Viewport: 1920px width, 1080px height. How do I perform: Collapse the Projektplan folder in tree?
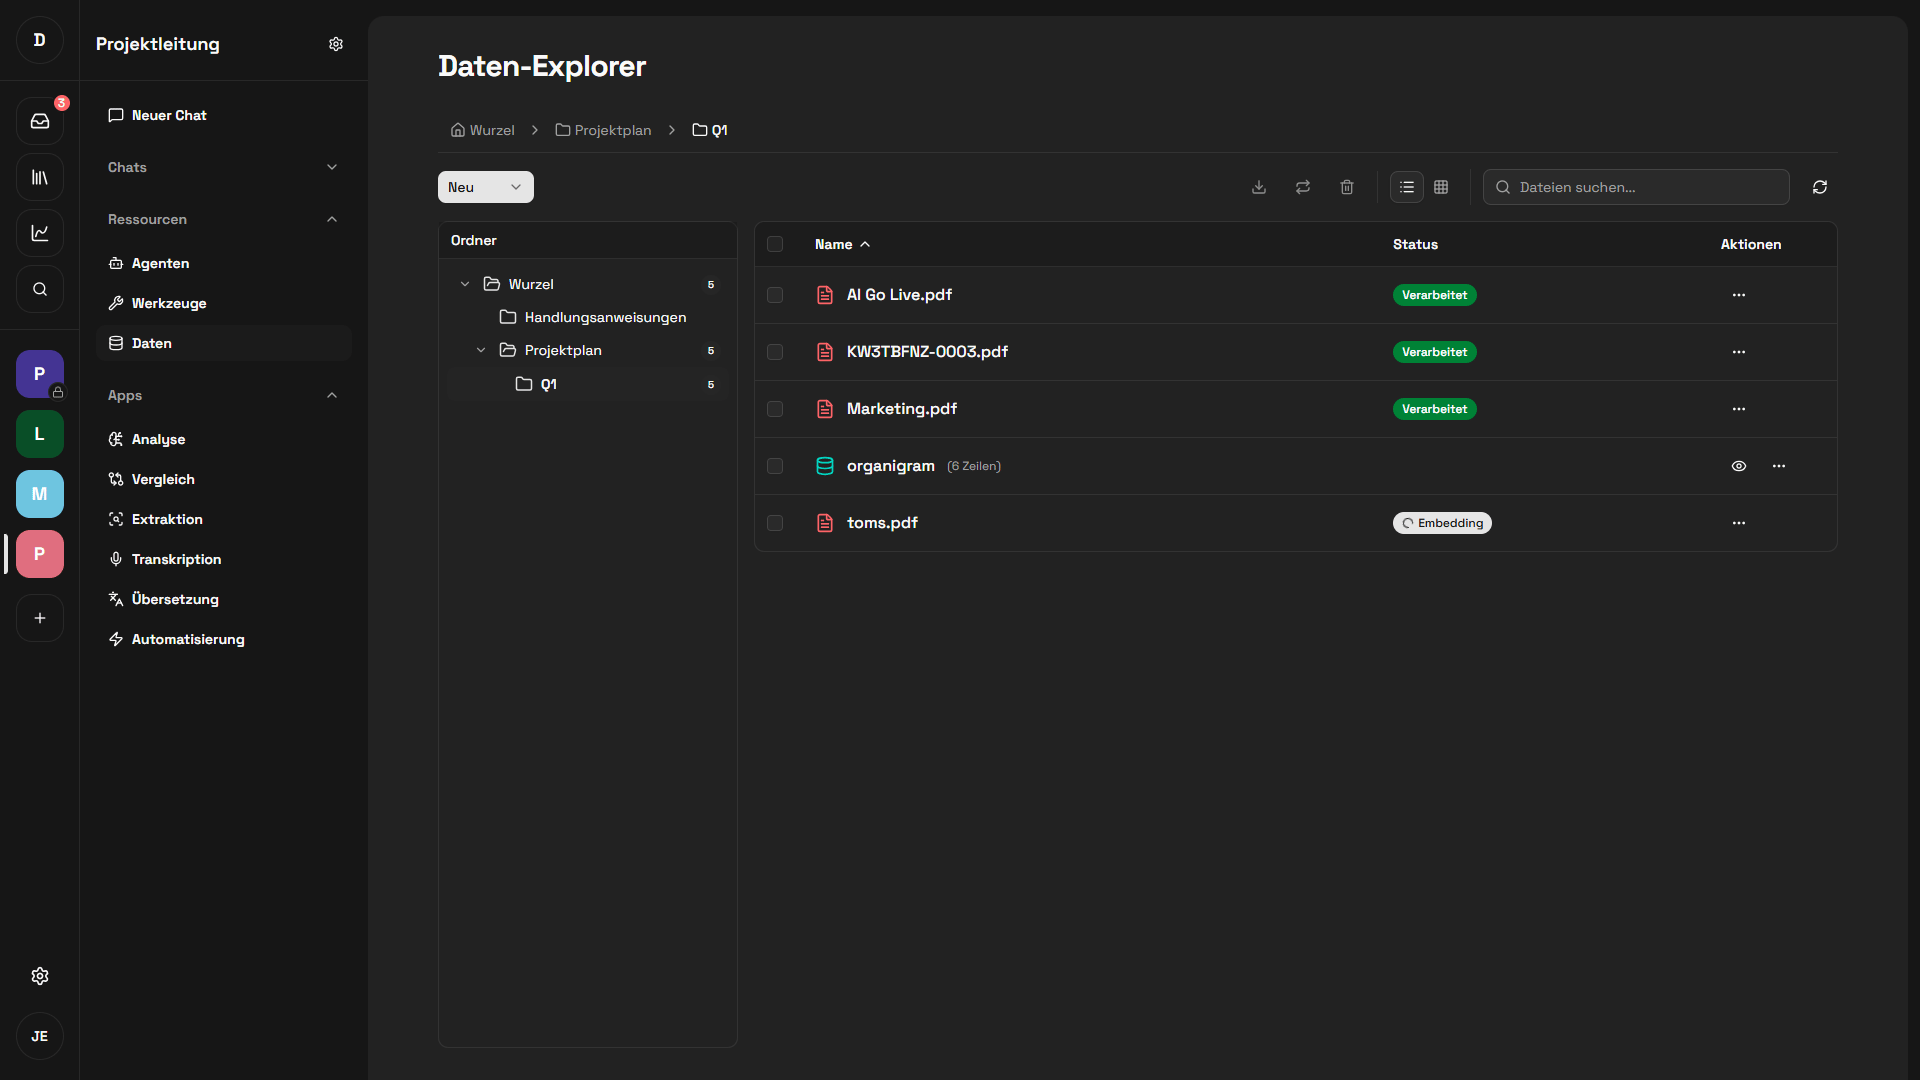481,350
